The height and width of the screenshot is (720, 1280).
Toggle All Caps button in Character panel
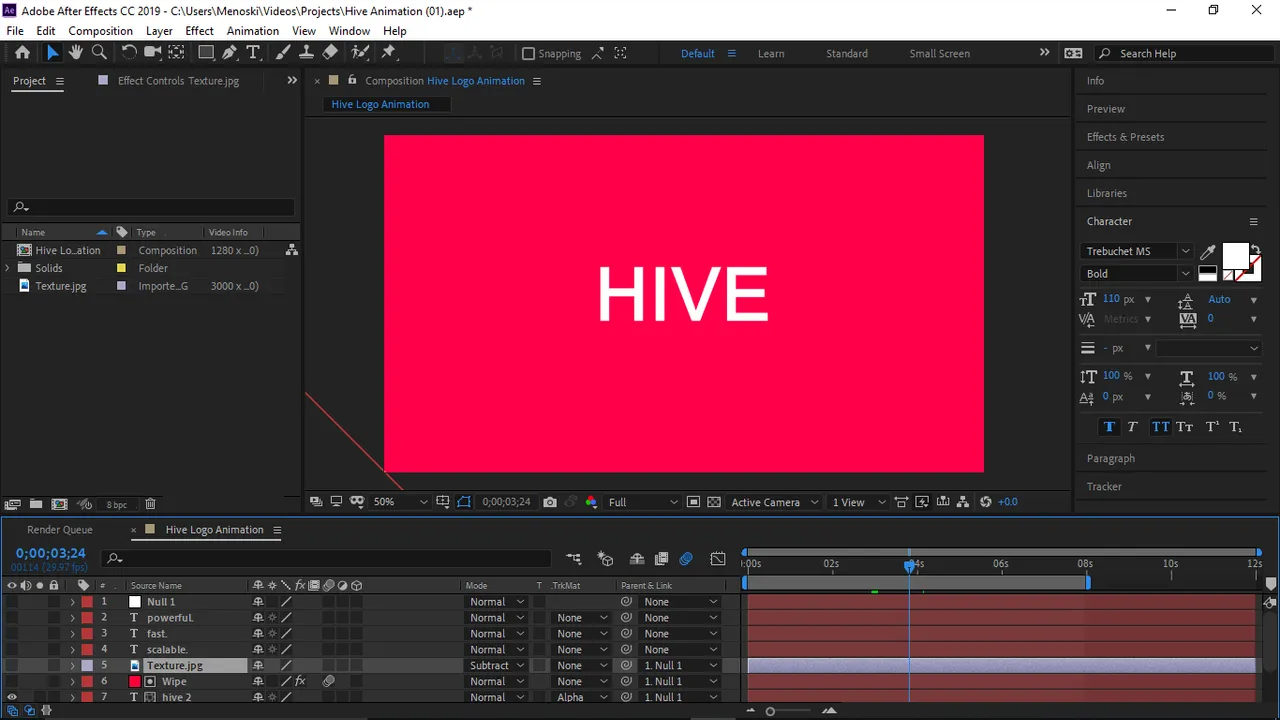[x=1160, y=427]
